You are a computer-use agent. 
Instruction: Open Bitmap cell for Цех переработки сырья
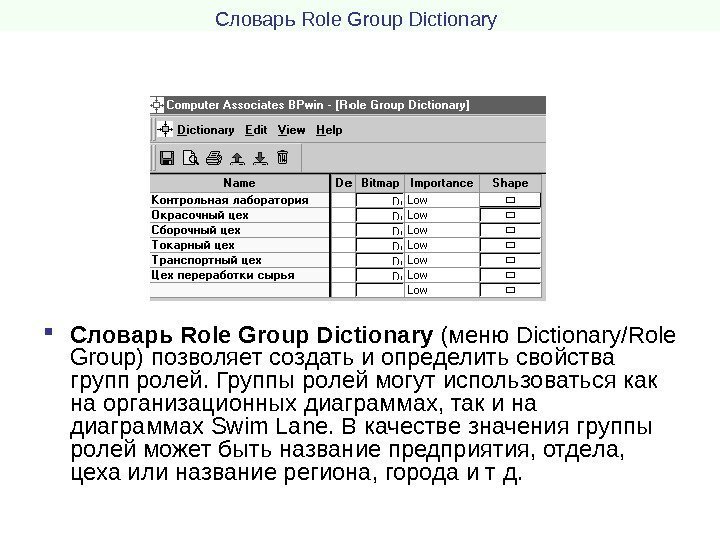pos(380,275)
